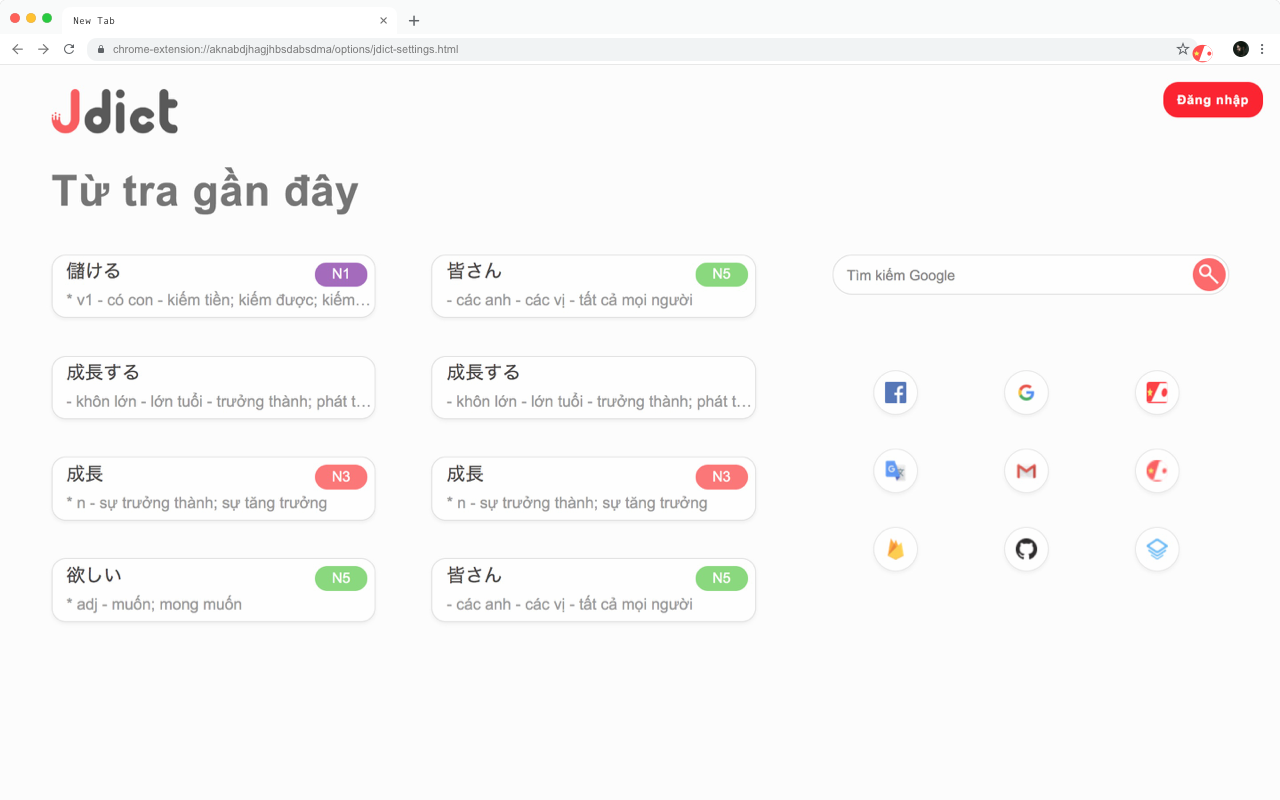This screenshot has height=800, width=1280.
Task: Open the Facebook shortcut icon
Action: coord(895,392)
